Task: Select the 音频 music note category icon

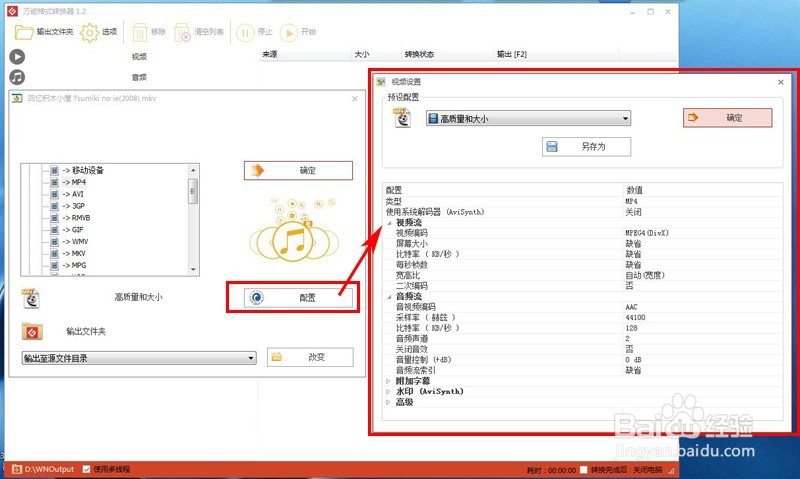Action: coord(17,77)
